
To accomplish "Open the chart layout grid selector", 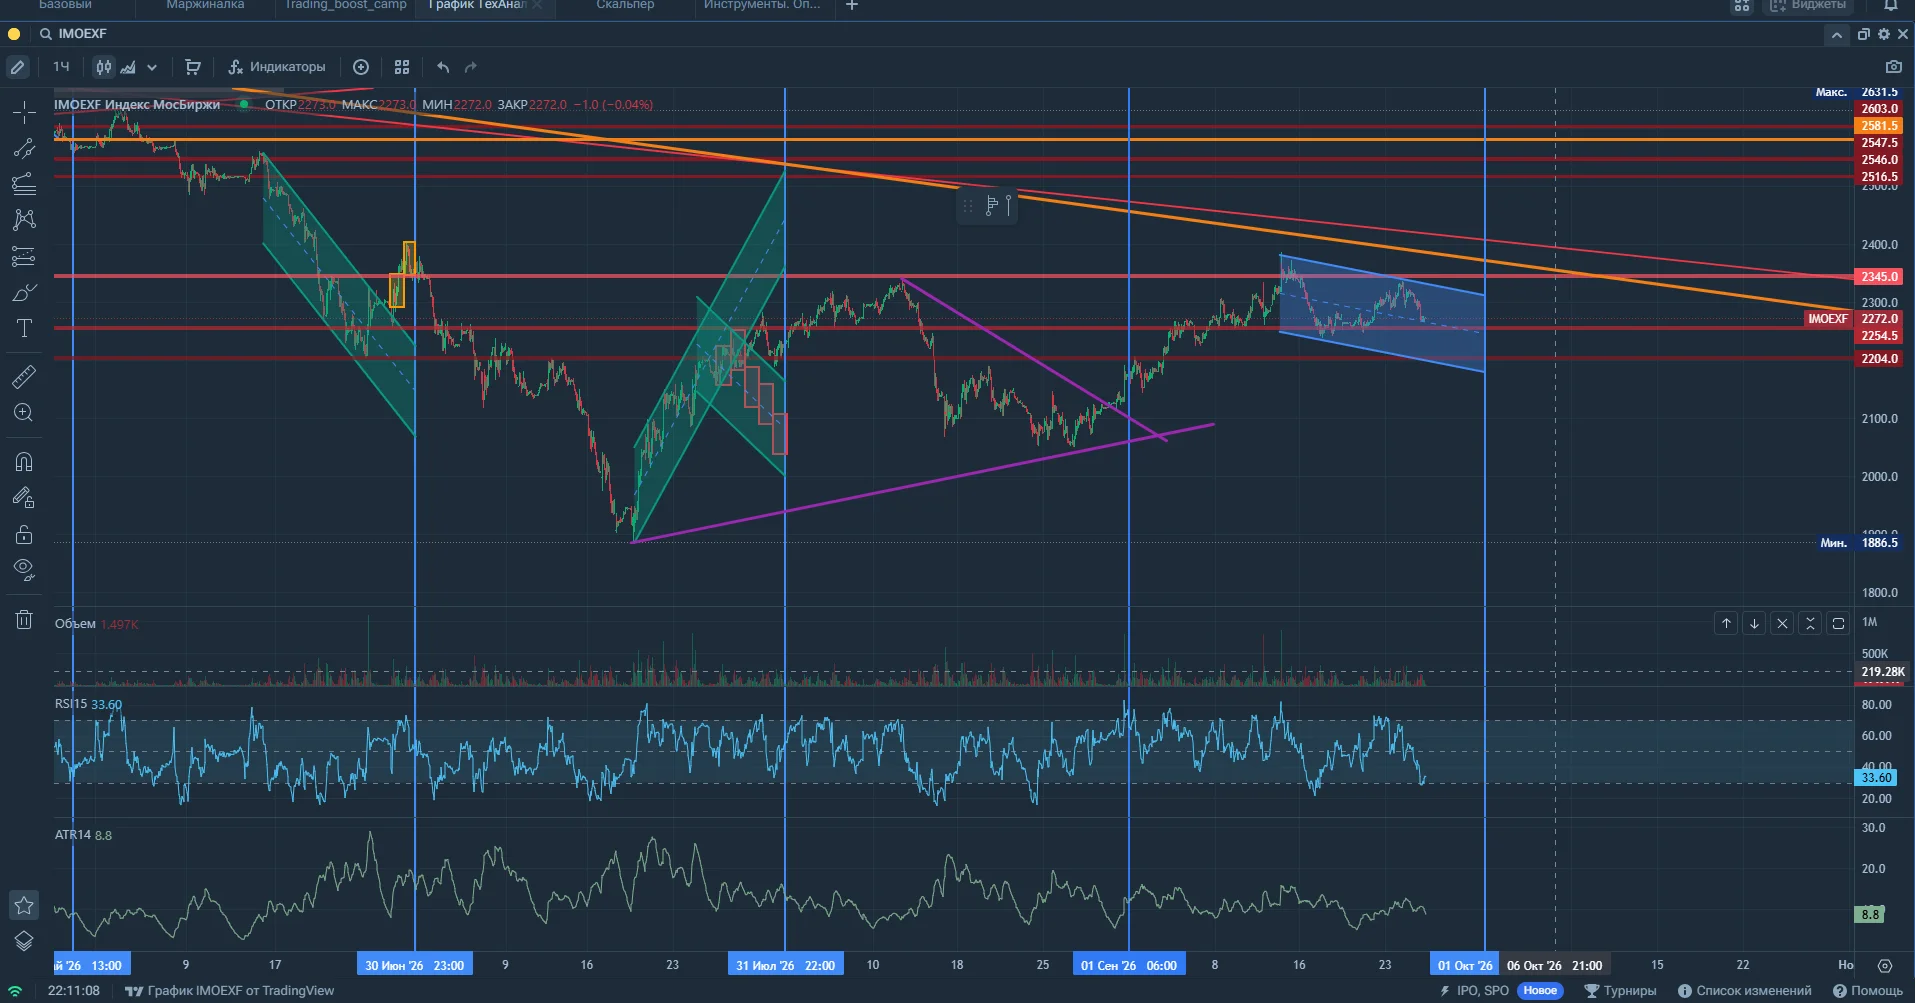I will click(x=402, y=67).
